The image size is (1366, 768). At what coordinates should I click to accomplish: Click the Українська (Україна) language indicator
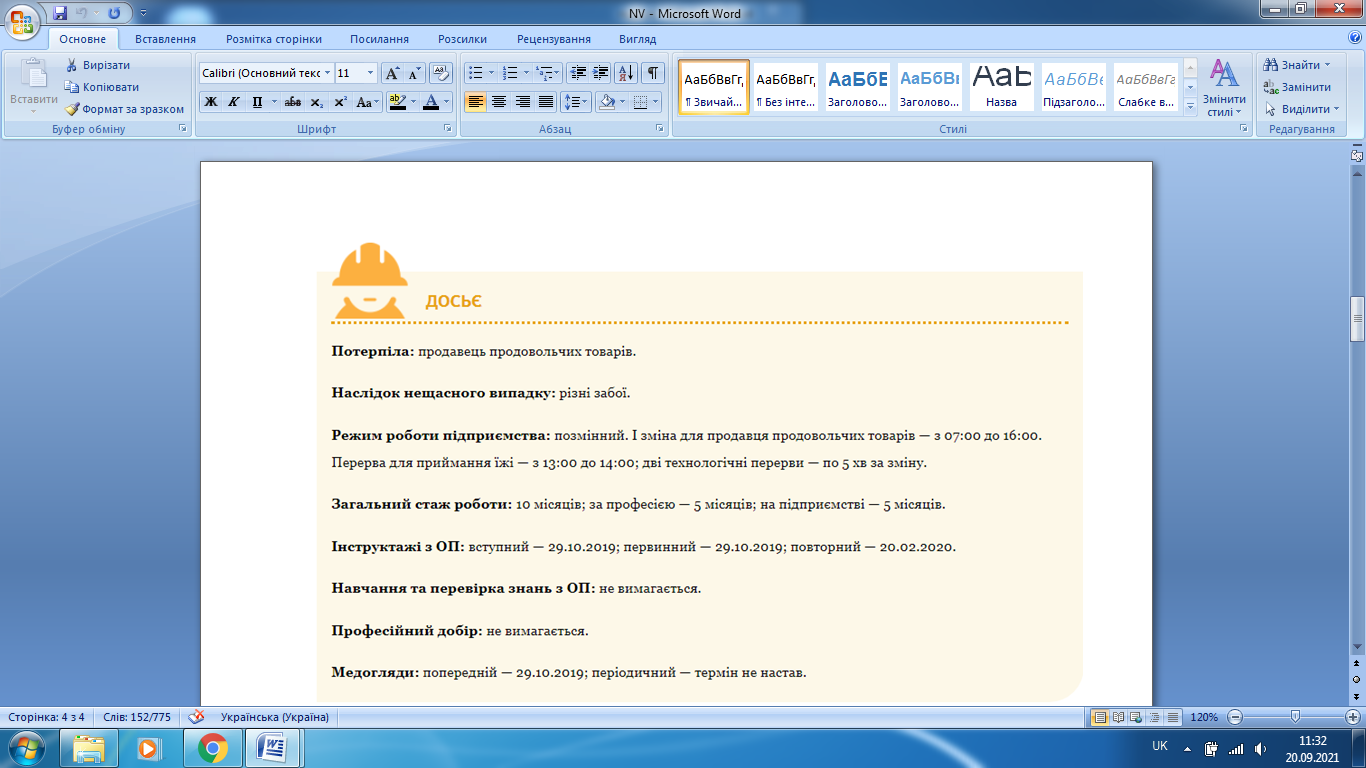(275, 717)
